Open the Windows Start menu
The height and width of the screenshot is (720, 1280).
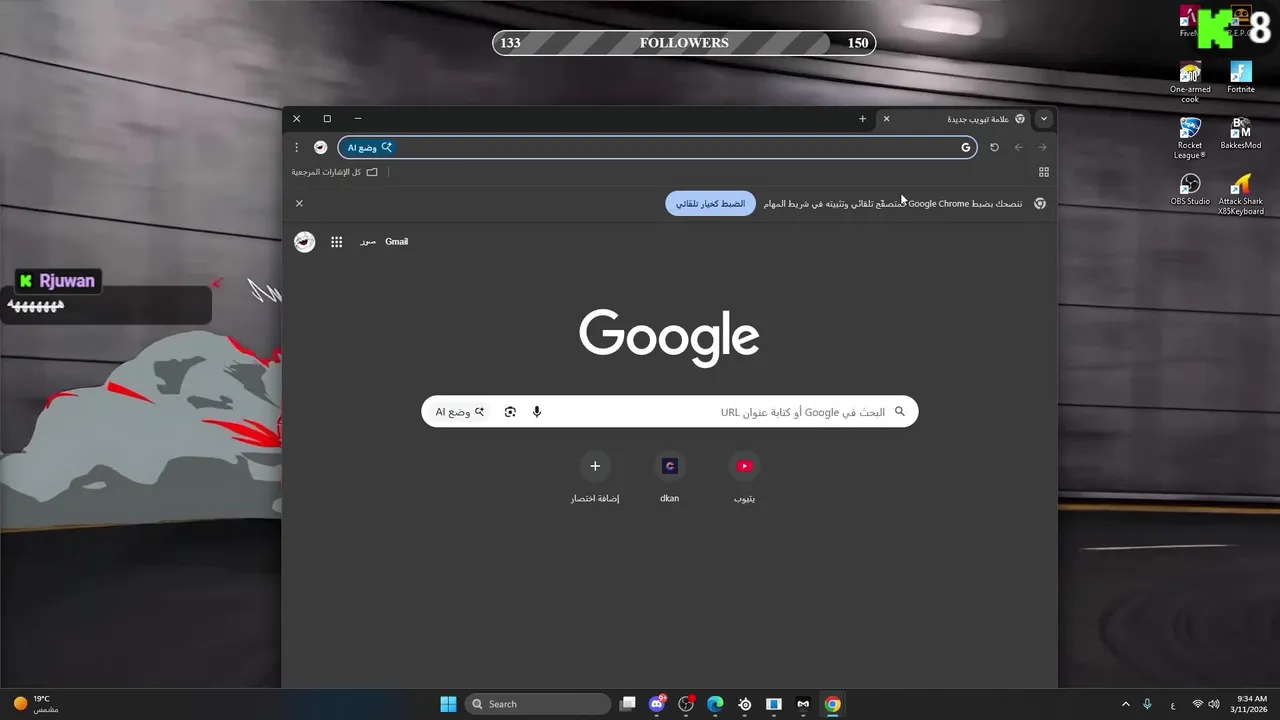point(448,704)
